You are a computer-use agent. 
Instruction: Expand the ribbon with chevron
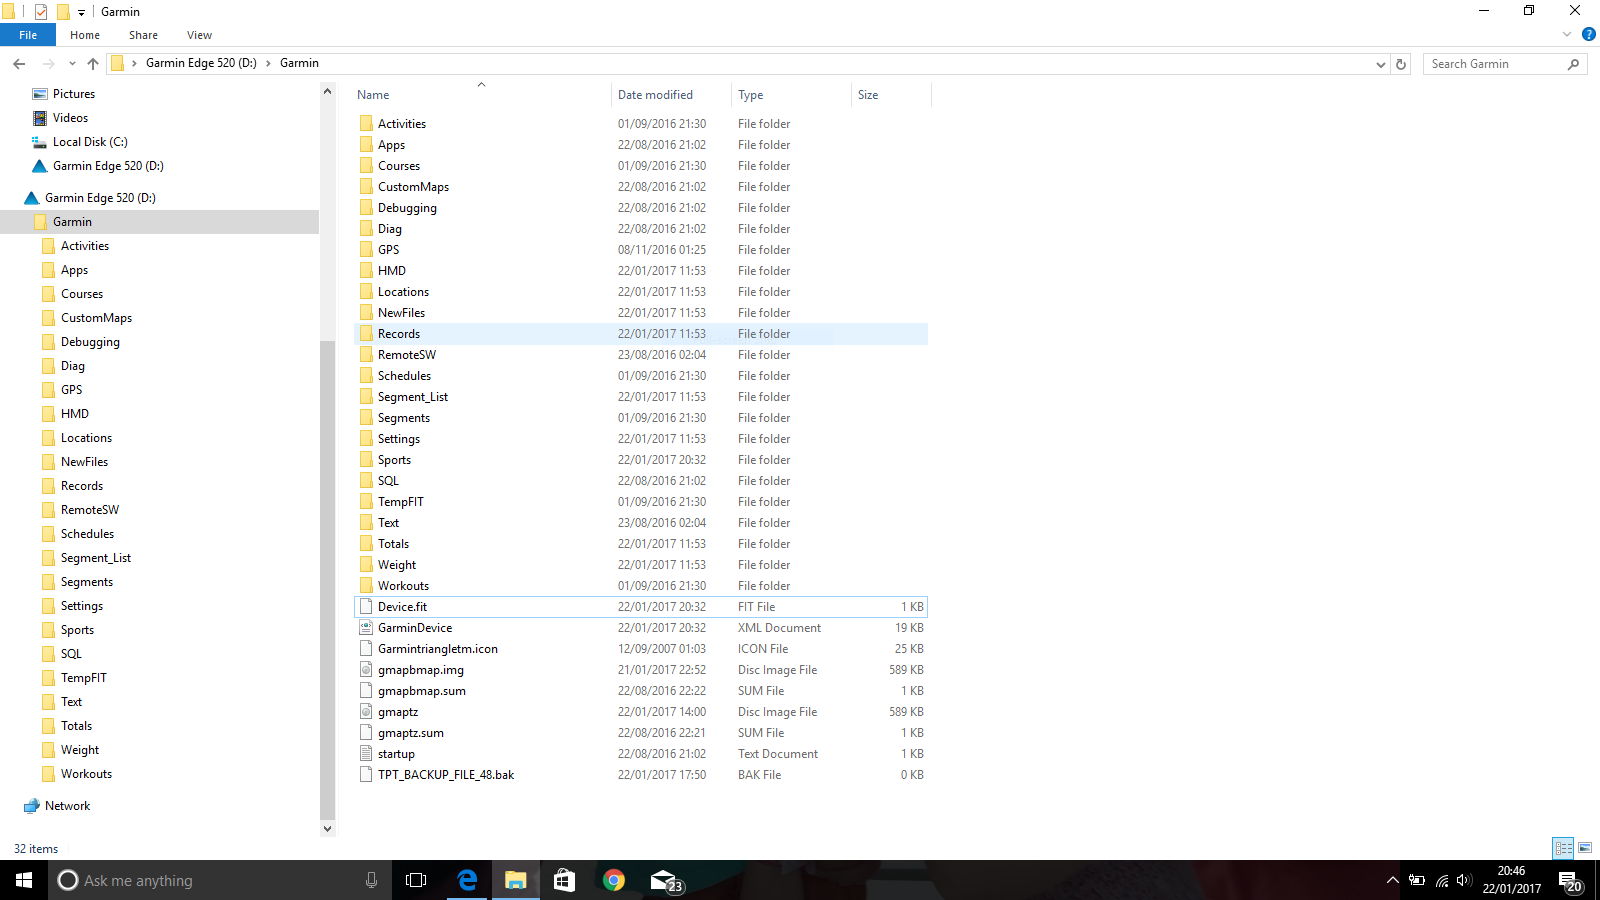click(1567, 34)
